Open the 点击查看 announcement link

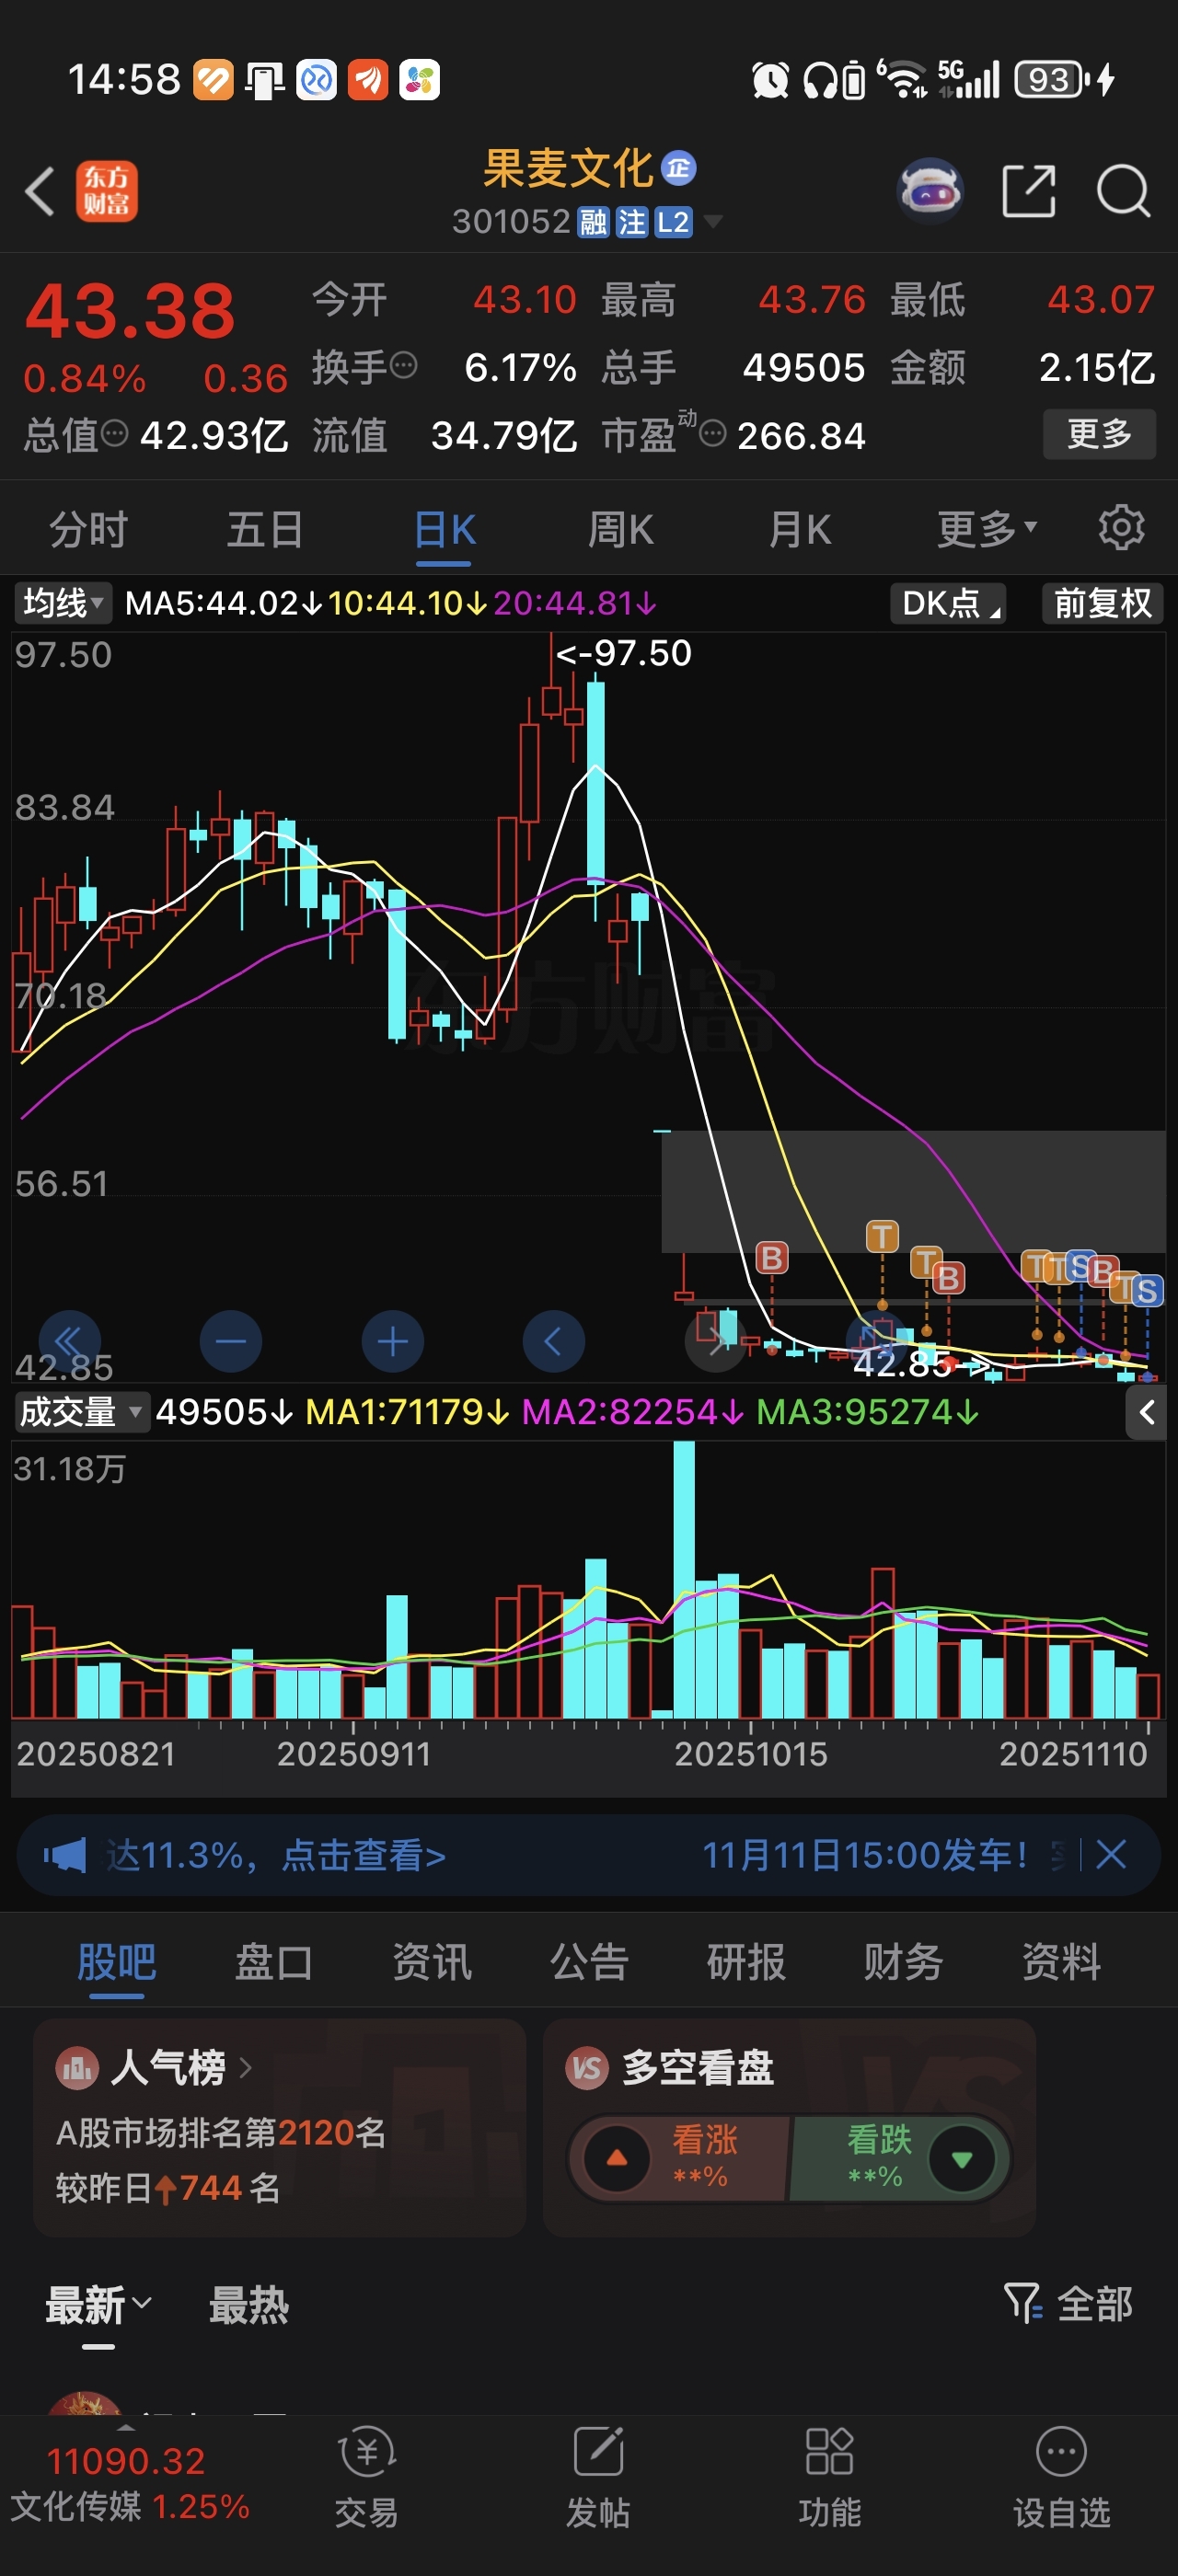[x=363, y=1855]
